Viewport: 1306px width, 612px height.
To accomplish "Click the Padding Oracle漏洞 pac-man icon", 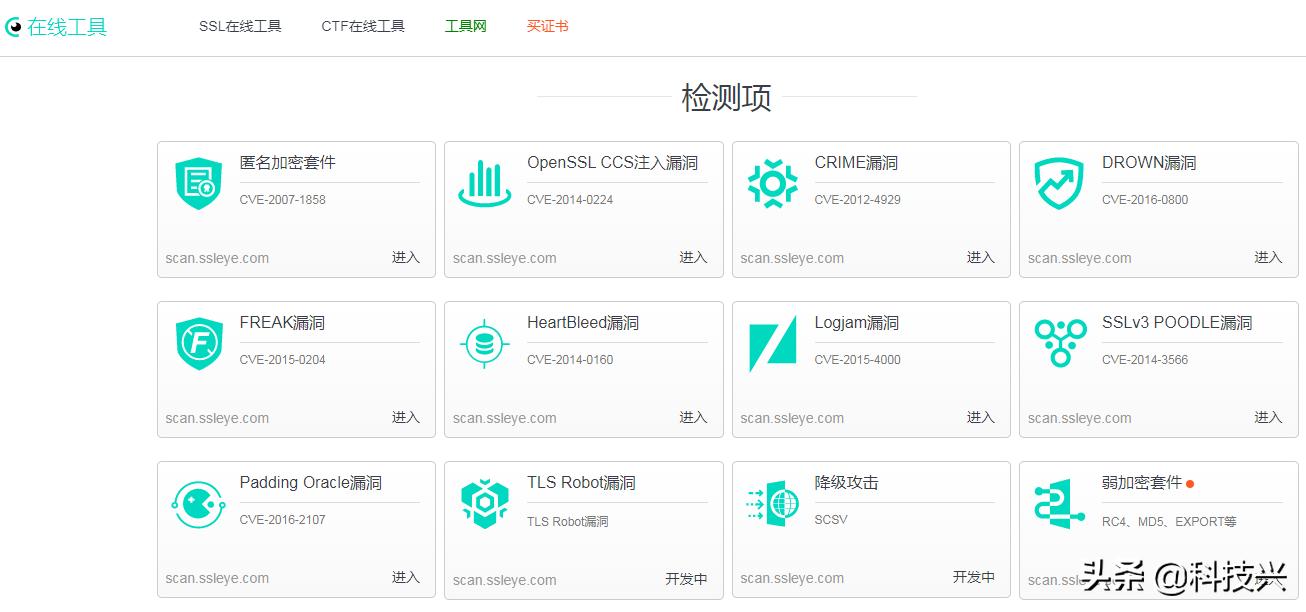I will 197,504.
